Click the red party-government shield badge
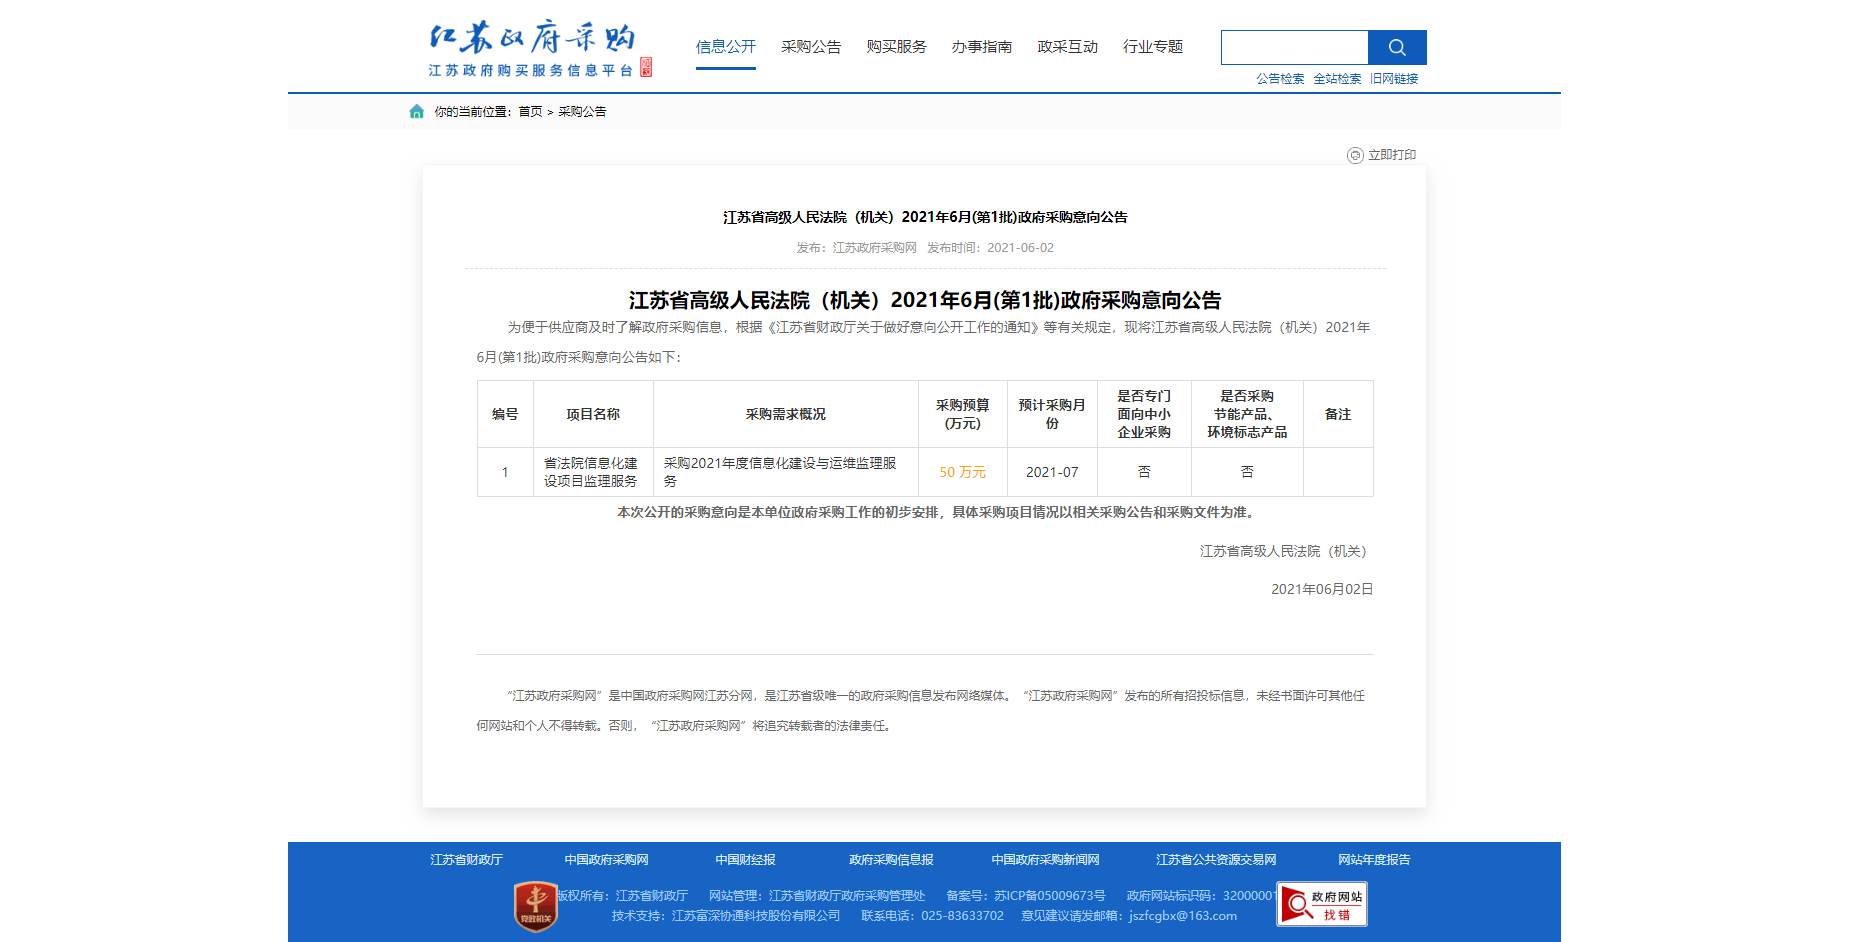 pos(535,906)
